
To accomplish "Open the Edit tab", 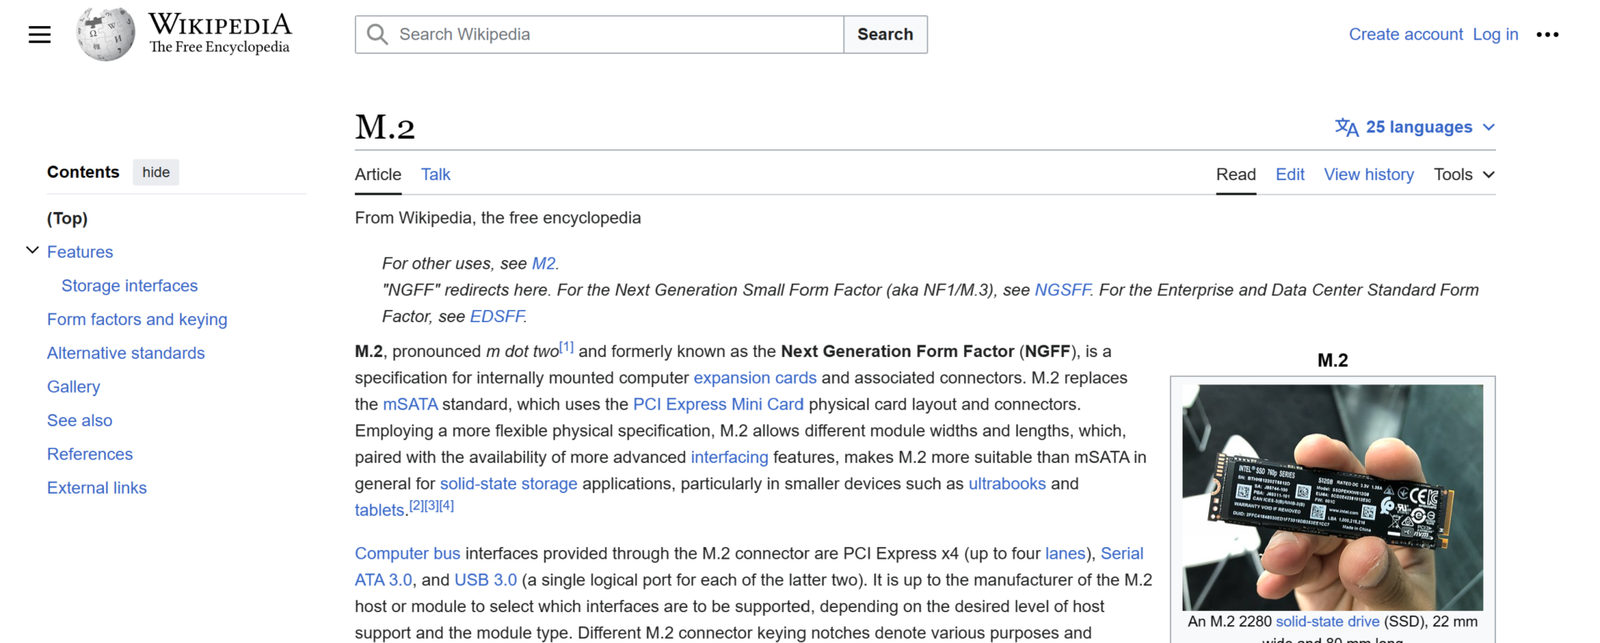I will pos(1289,174).
